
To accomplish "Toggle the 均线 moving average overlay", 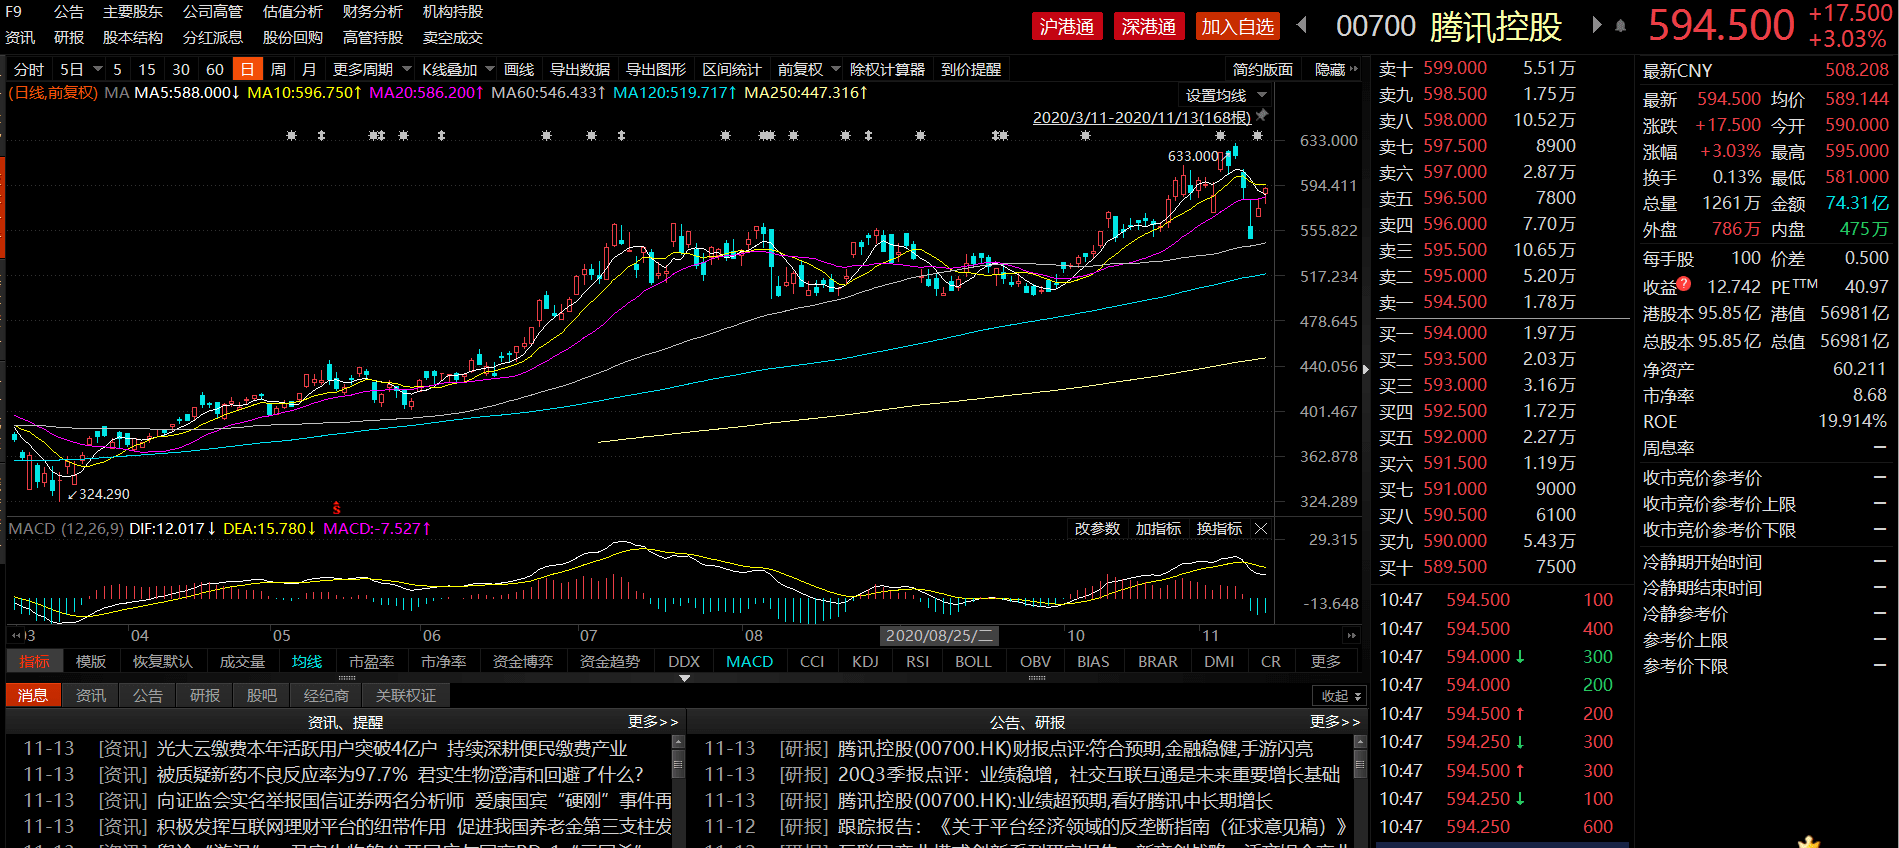I will (x=307, y=662).
